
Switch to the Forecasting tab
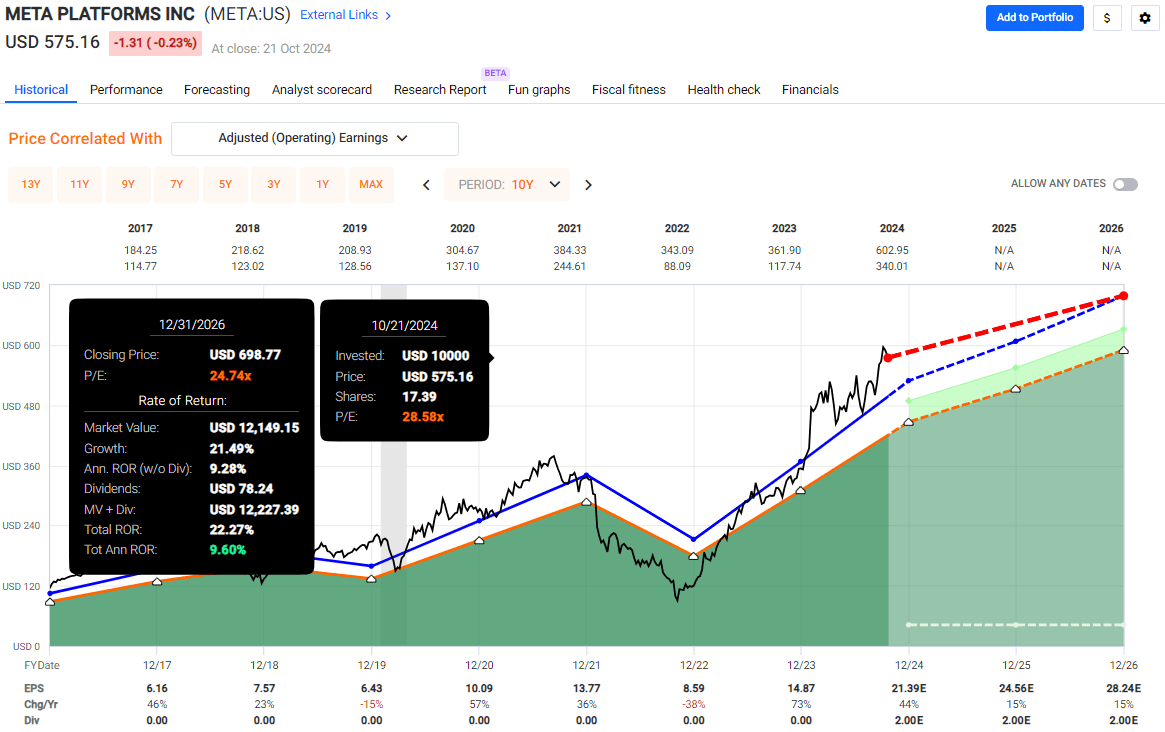click(216, 90)
